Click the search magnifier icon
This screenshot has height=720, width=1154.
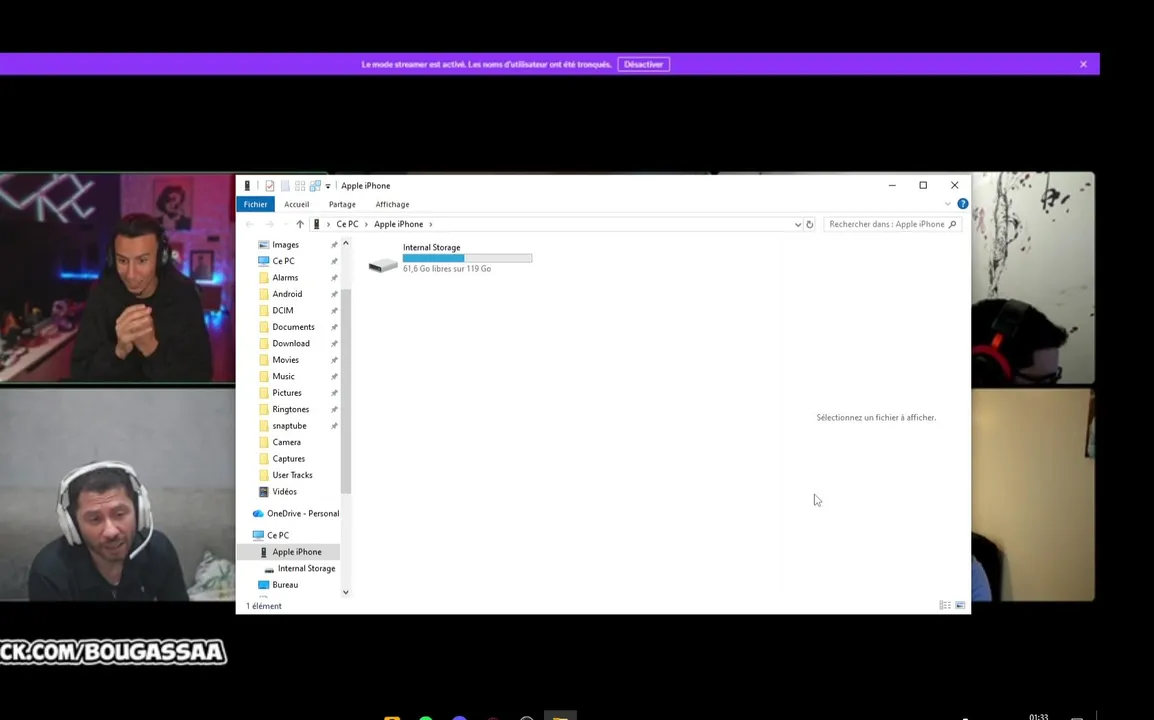click(x=952, y=224)
